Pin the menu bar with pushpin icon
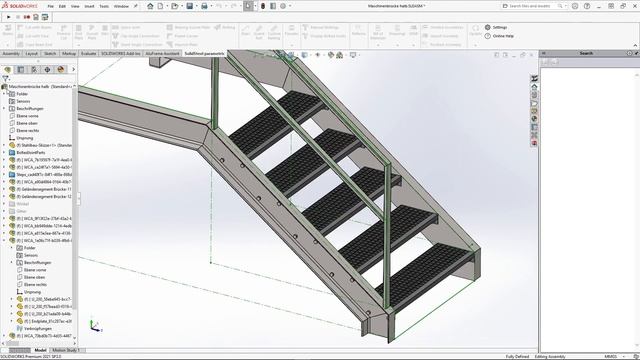640x360 pixels. 136,6
